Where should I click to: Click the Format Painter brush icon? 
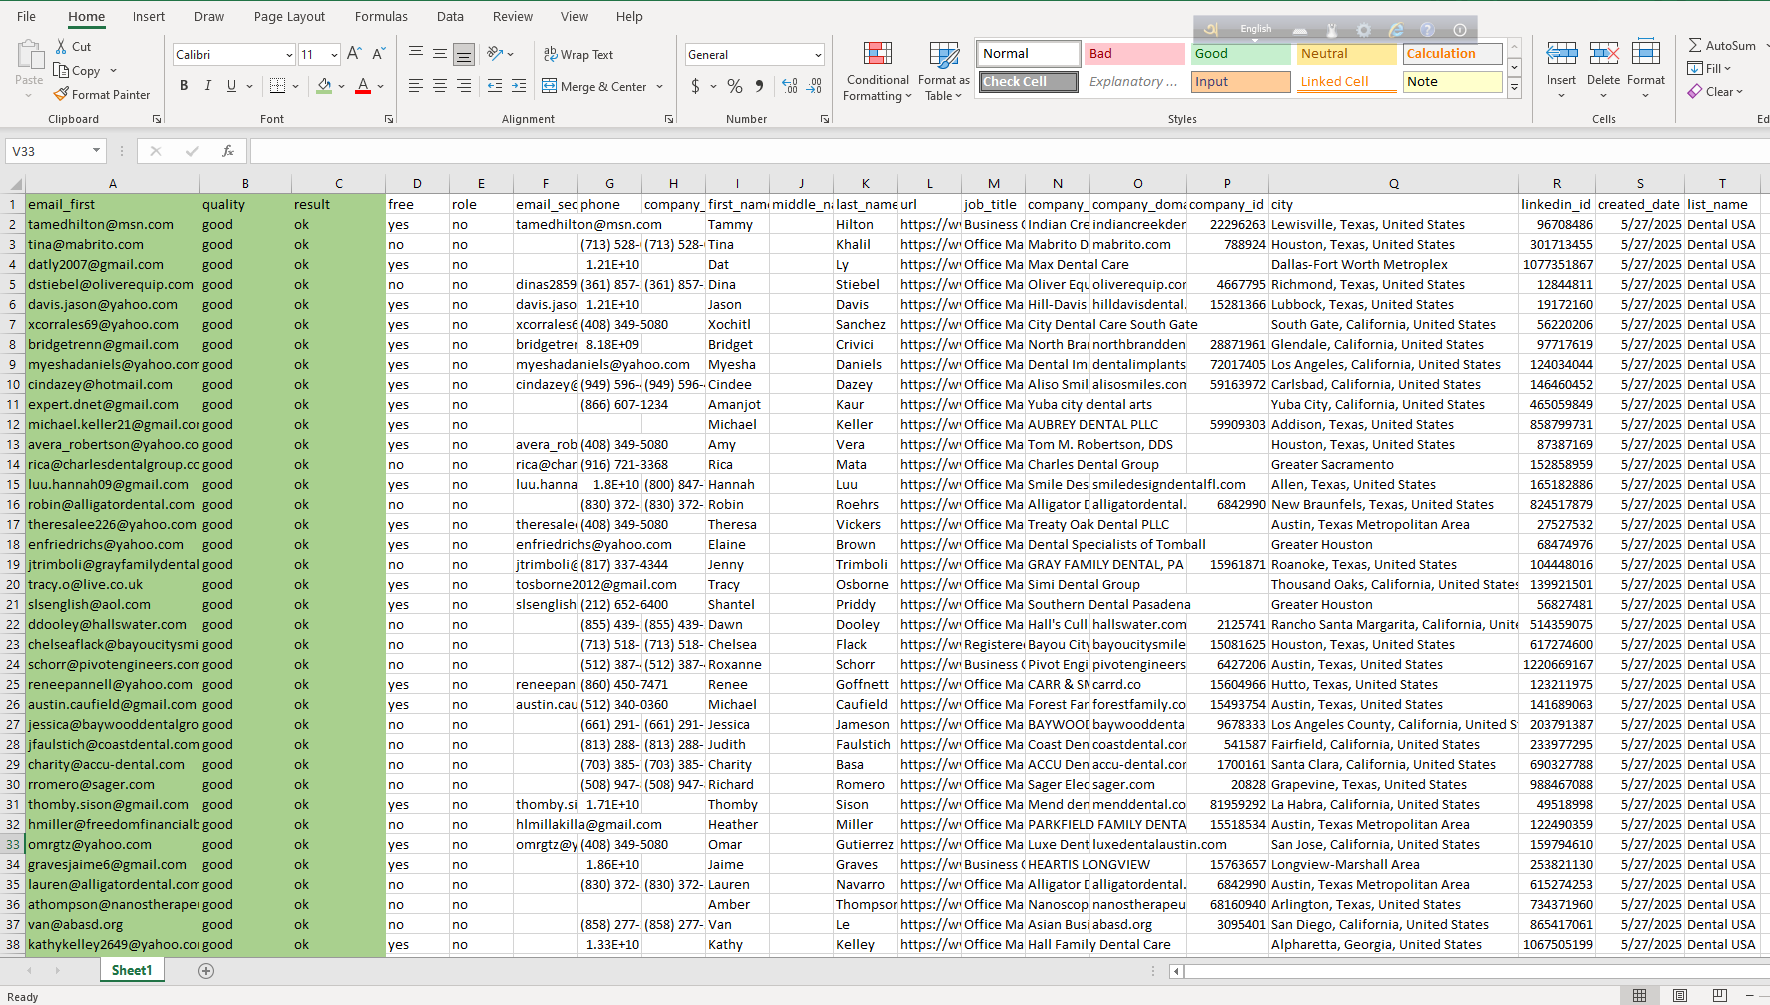(61, 94)
